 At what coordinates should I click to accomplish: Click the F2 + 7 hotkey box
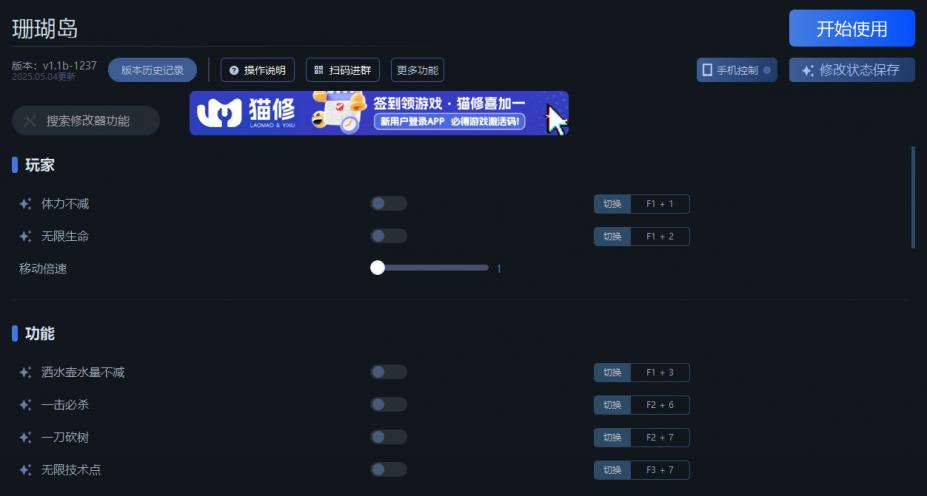tap(660, 437)
